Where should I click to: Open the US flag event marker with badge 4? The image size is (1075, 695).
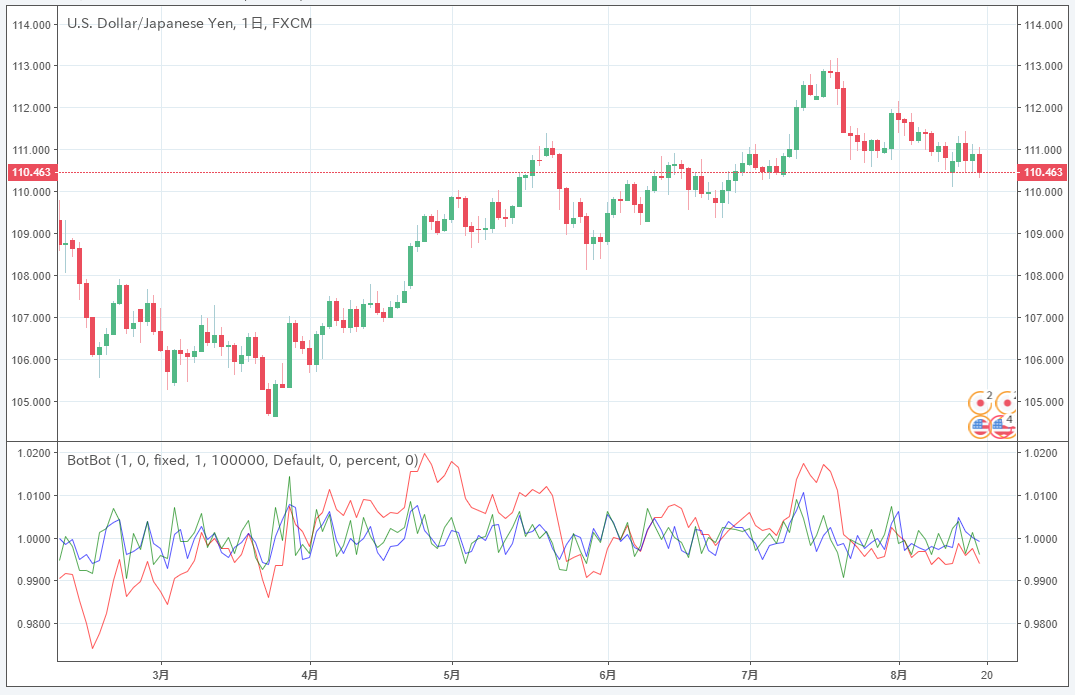[1002, 427]
